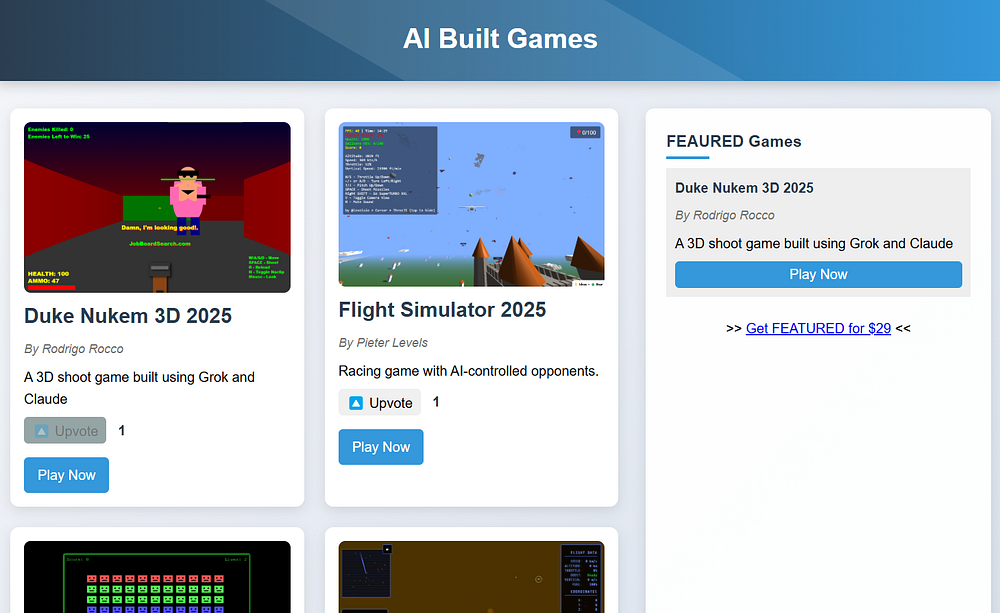Click the AI Built Games header title
Screen dimensions: 1000x613
500,39
